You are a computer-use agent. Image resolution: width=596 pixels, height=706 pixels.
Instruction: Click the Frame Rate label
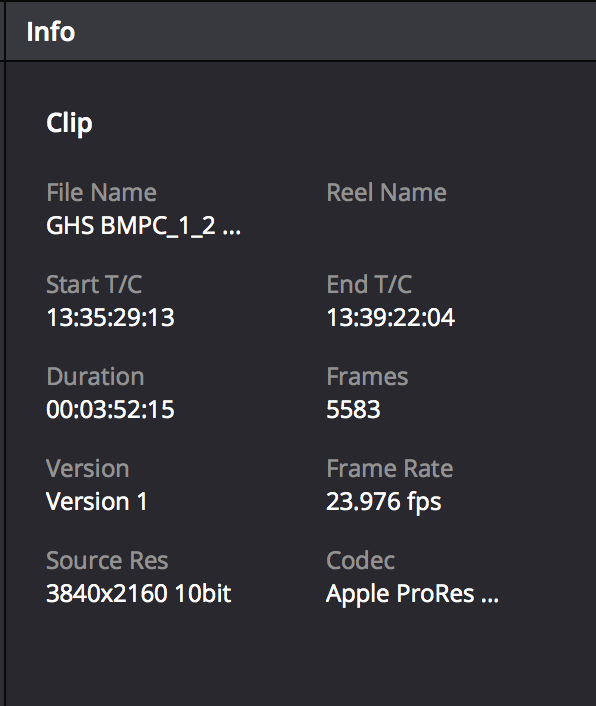click(x=389, y=469)
